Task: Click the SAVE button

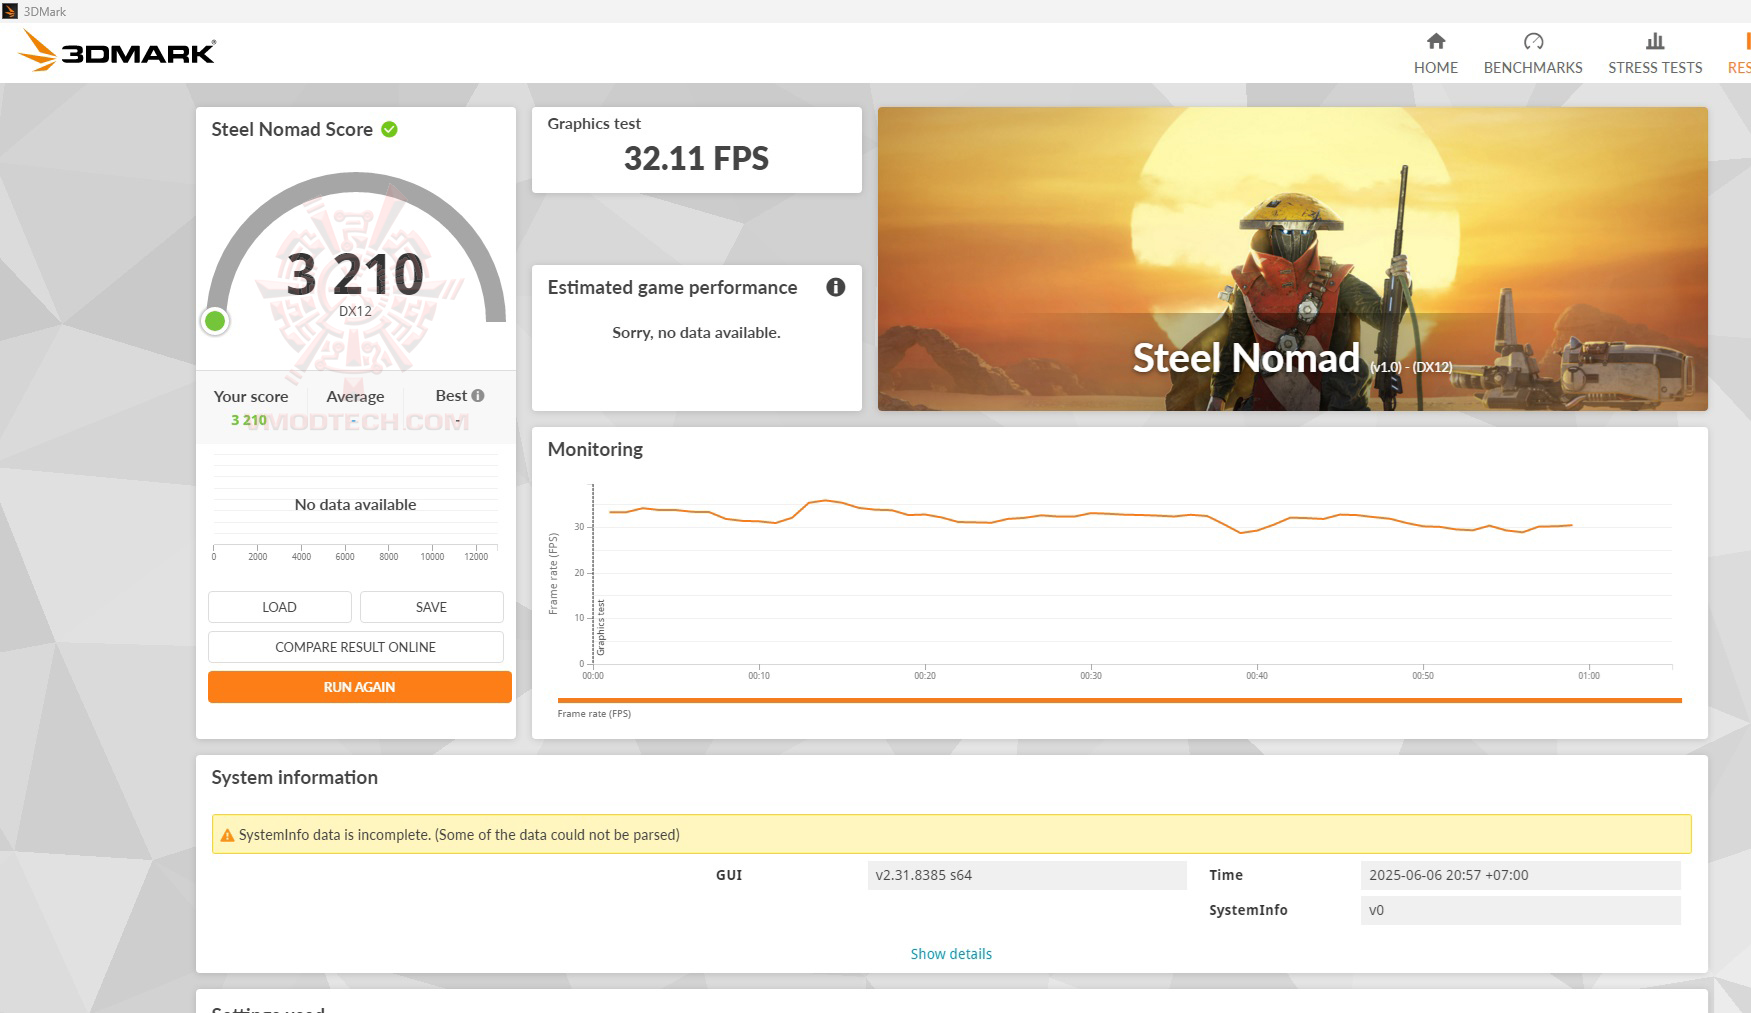Action: 432,607
